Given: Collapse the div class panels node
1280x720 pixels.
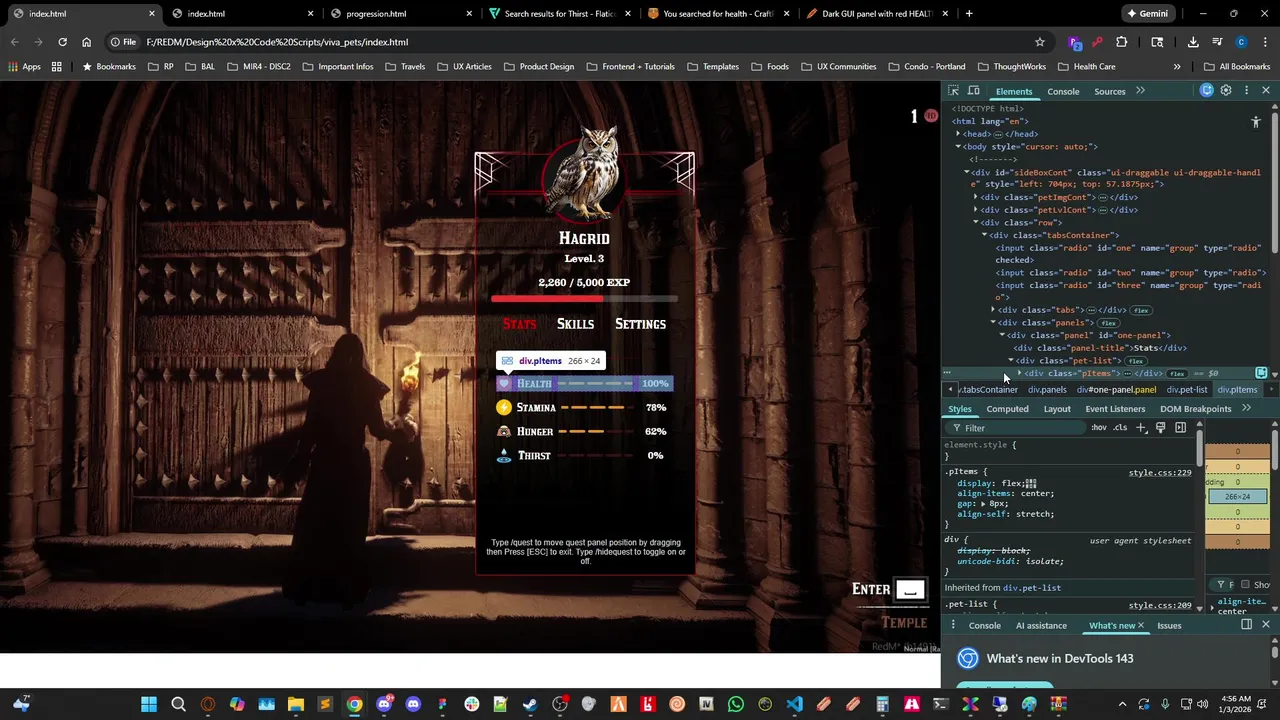Looking at the screenshot, I should [992, 323].
